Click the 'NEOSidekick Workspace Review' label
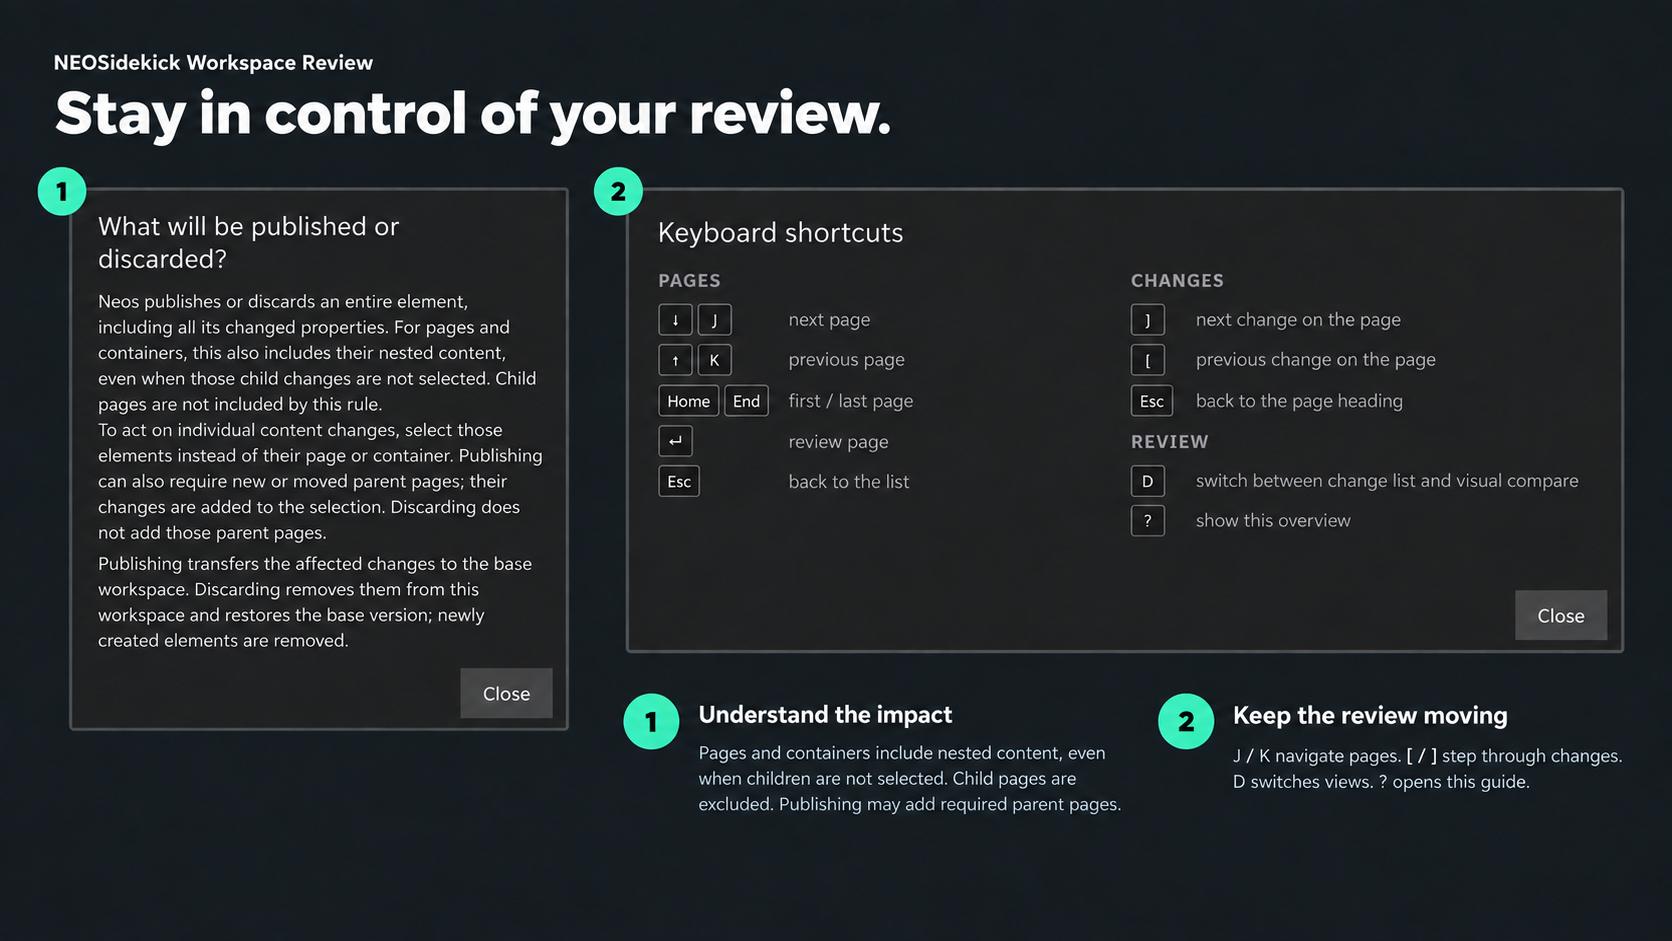This screenshot has height=941, width=1672. tap(213, 62)
